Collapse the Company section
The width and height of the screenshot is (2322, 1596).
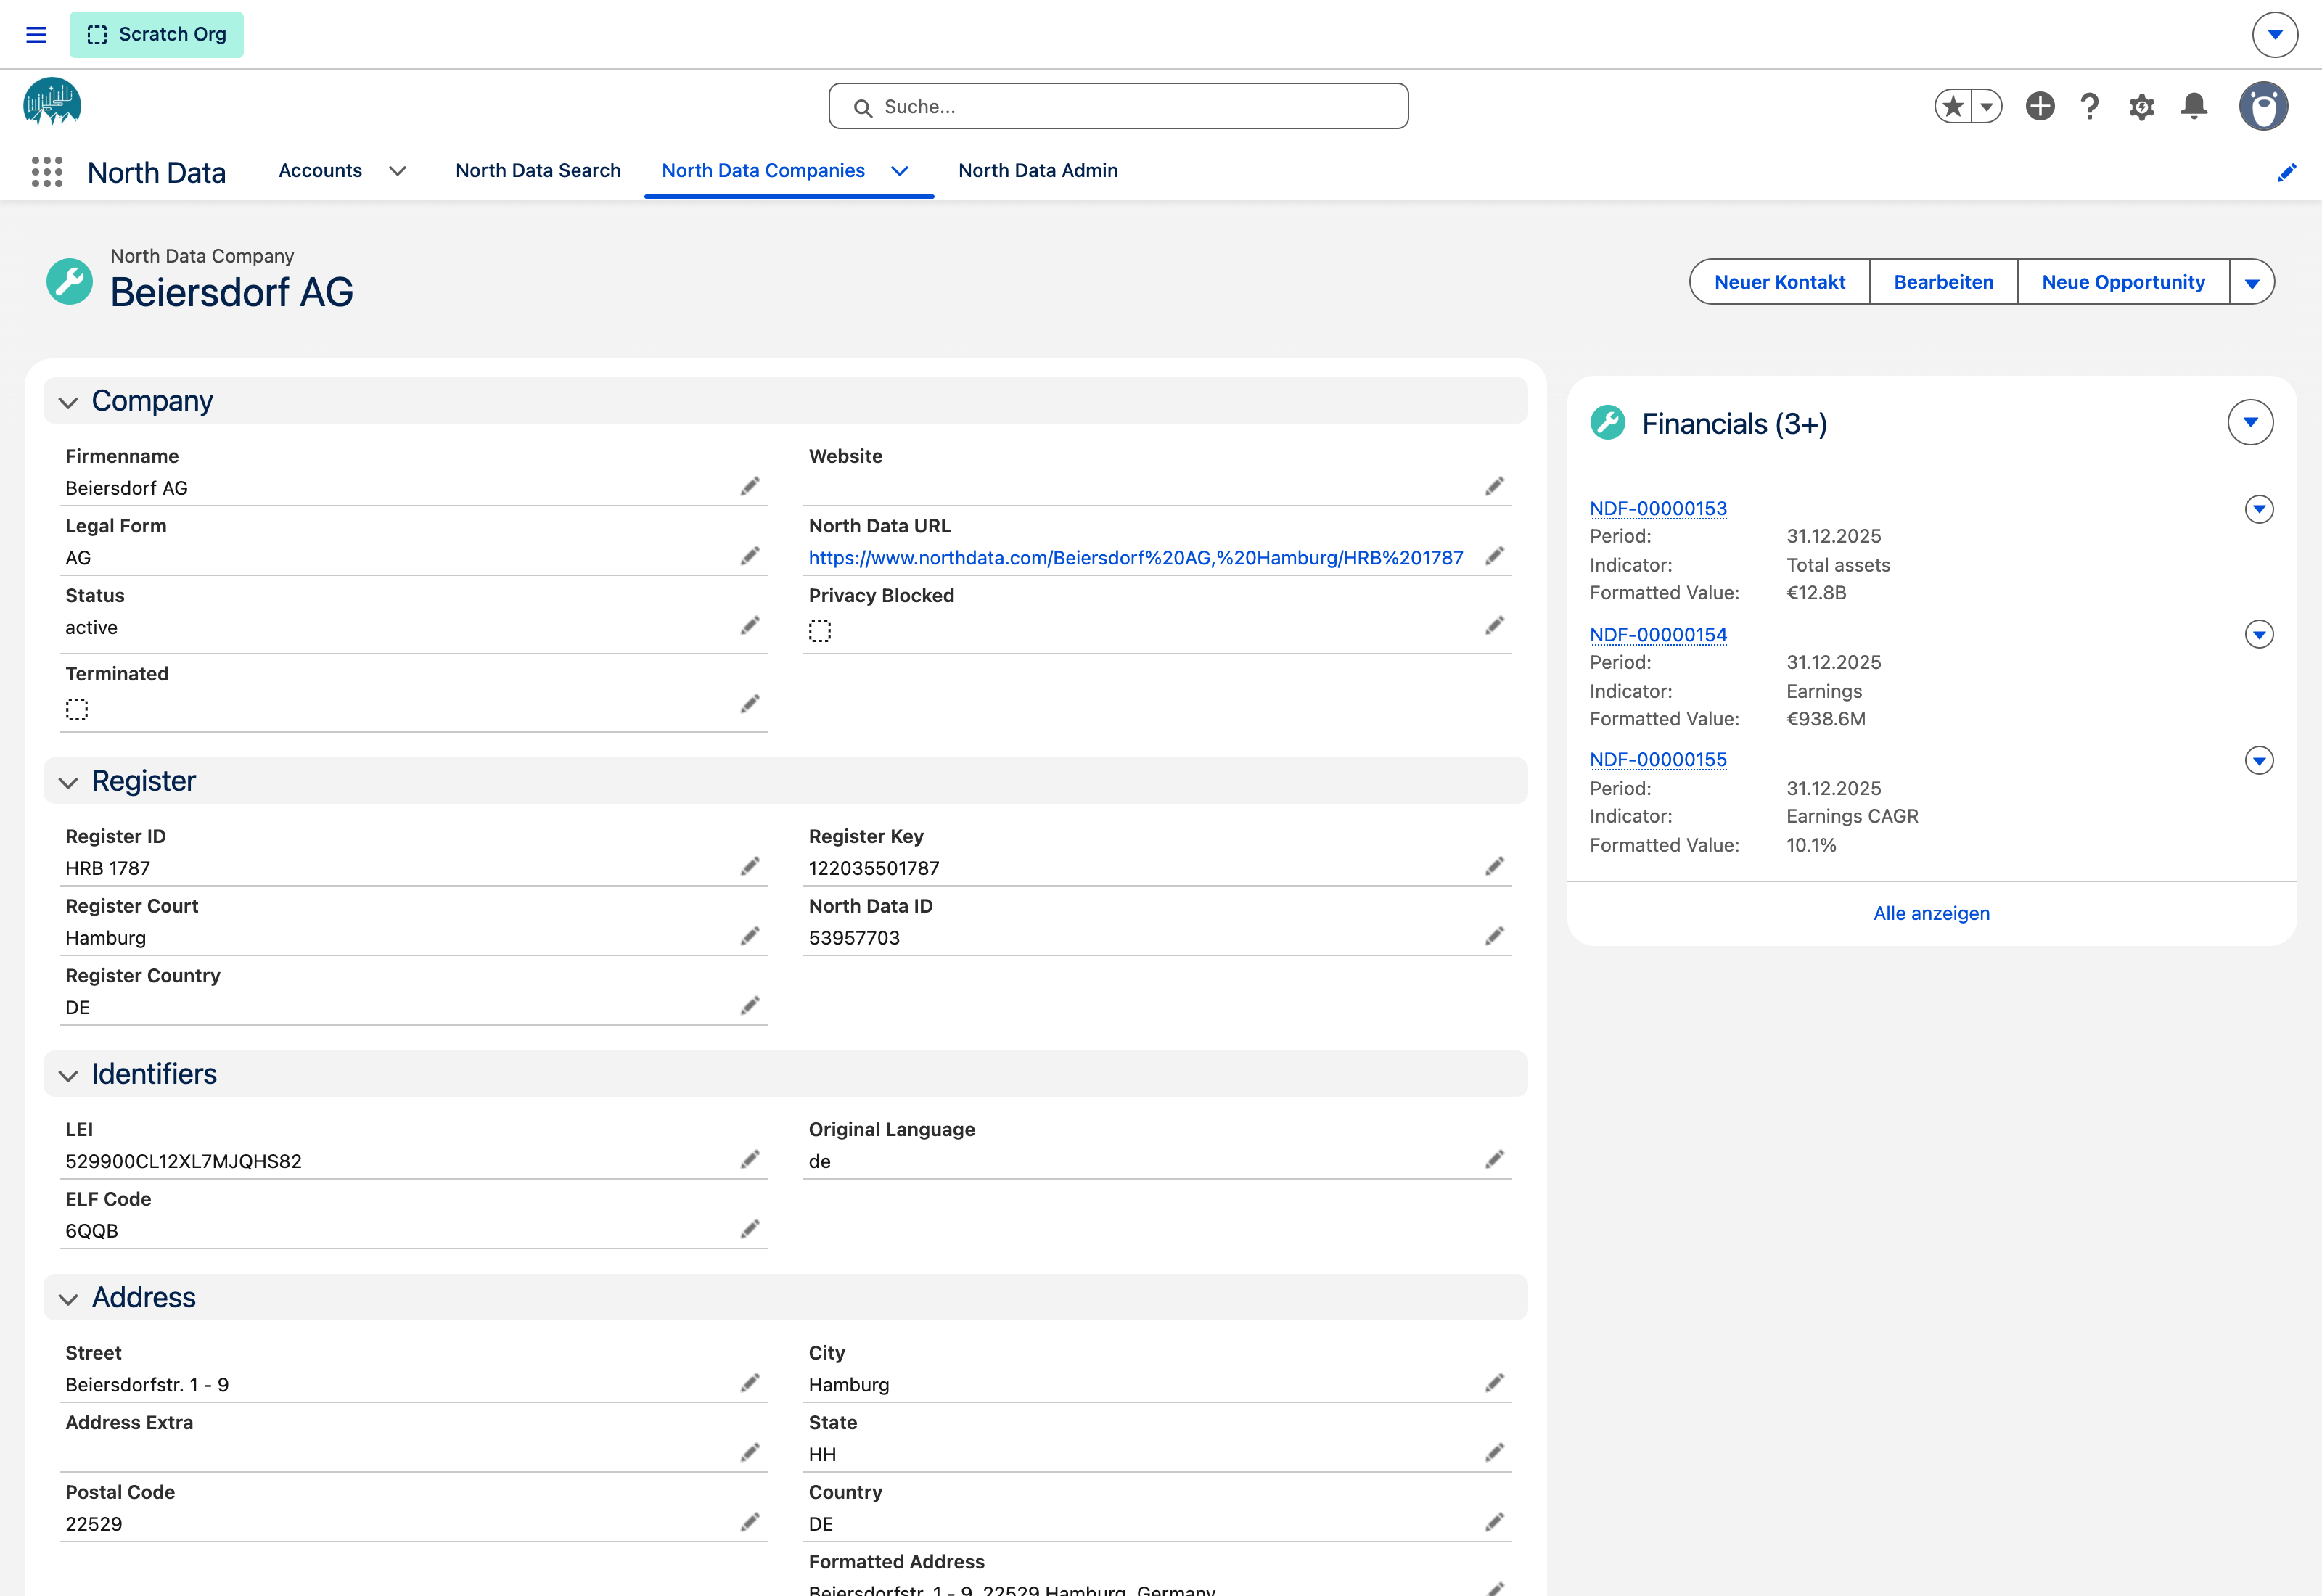point(68,402)
